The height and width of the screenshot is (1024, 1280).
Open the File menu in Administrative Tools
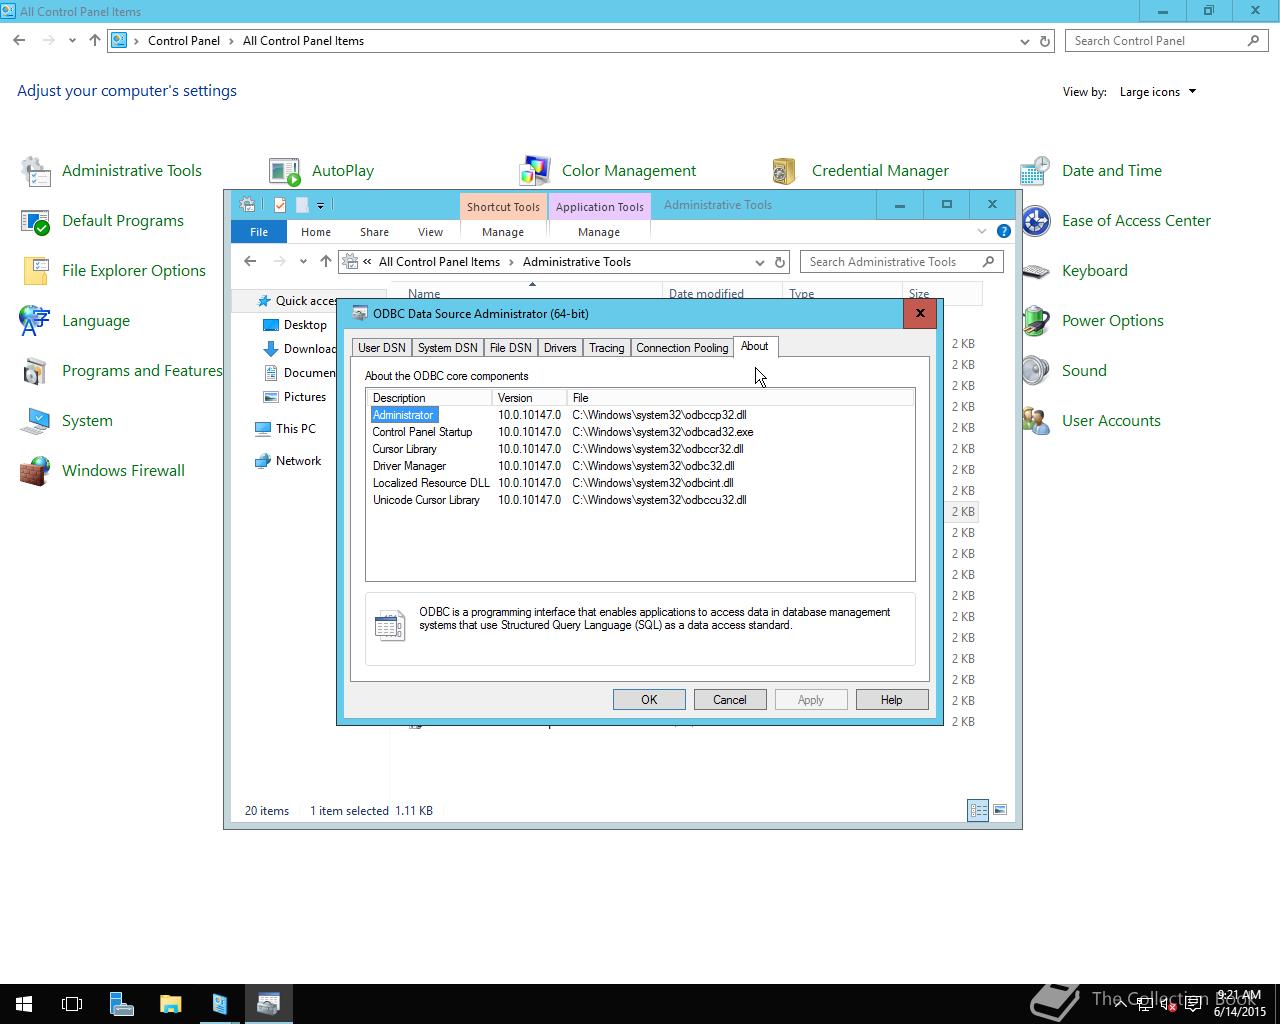[x=259, y=232]
